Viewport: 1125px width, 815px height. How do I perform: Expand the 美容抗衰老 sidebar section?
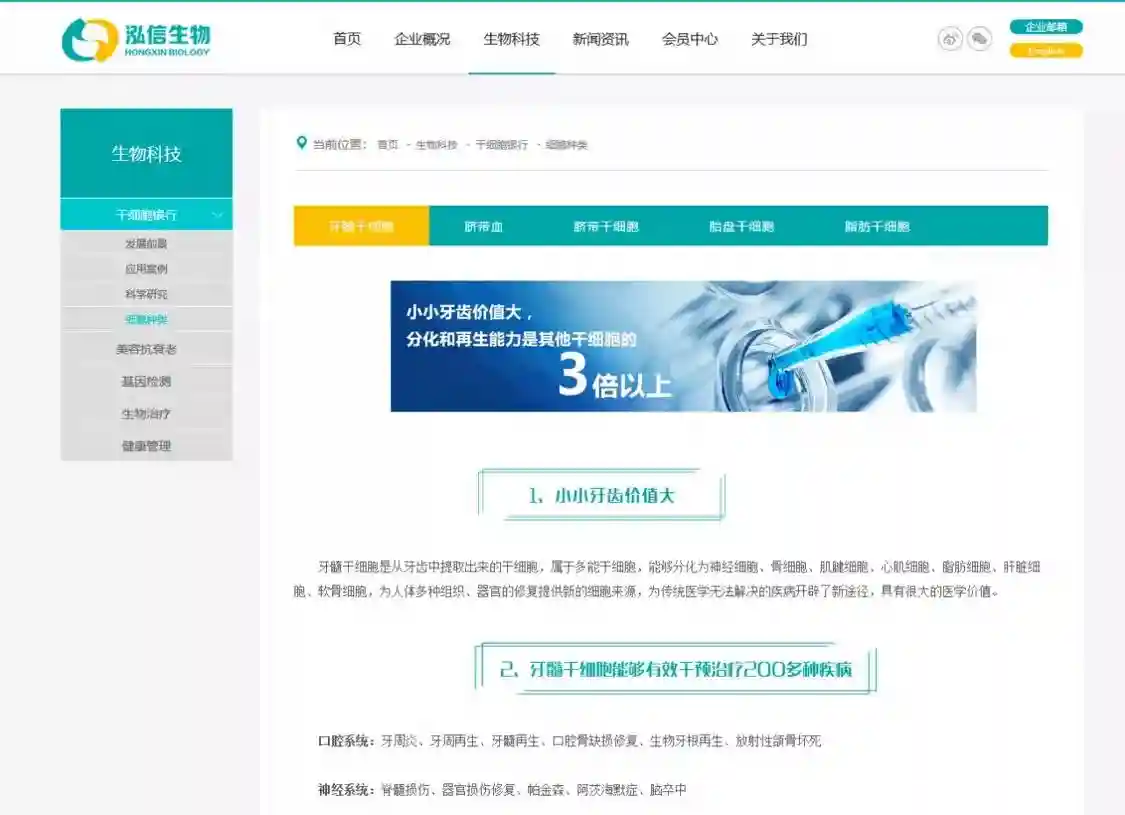146,349
